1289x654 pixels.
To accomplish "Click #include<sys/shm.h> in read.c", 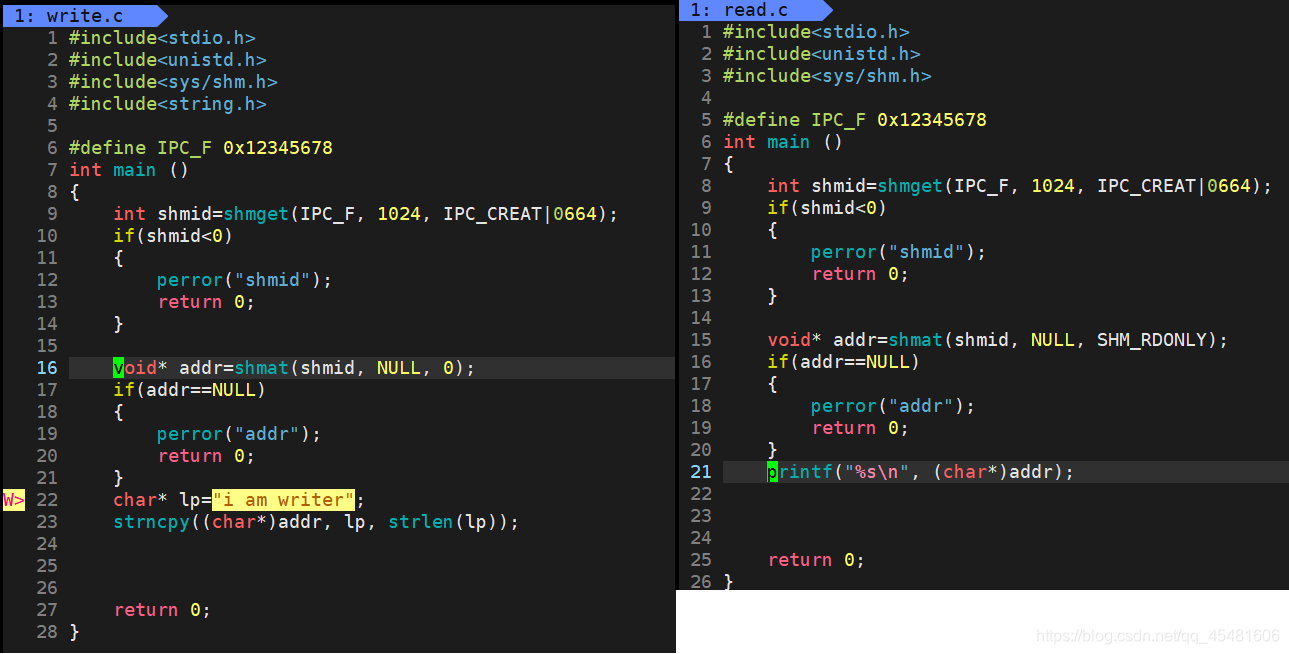I will point(827,76).
